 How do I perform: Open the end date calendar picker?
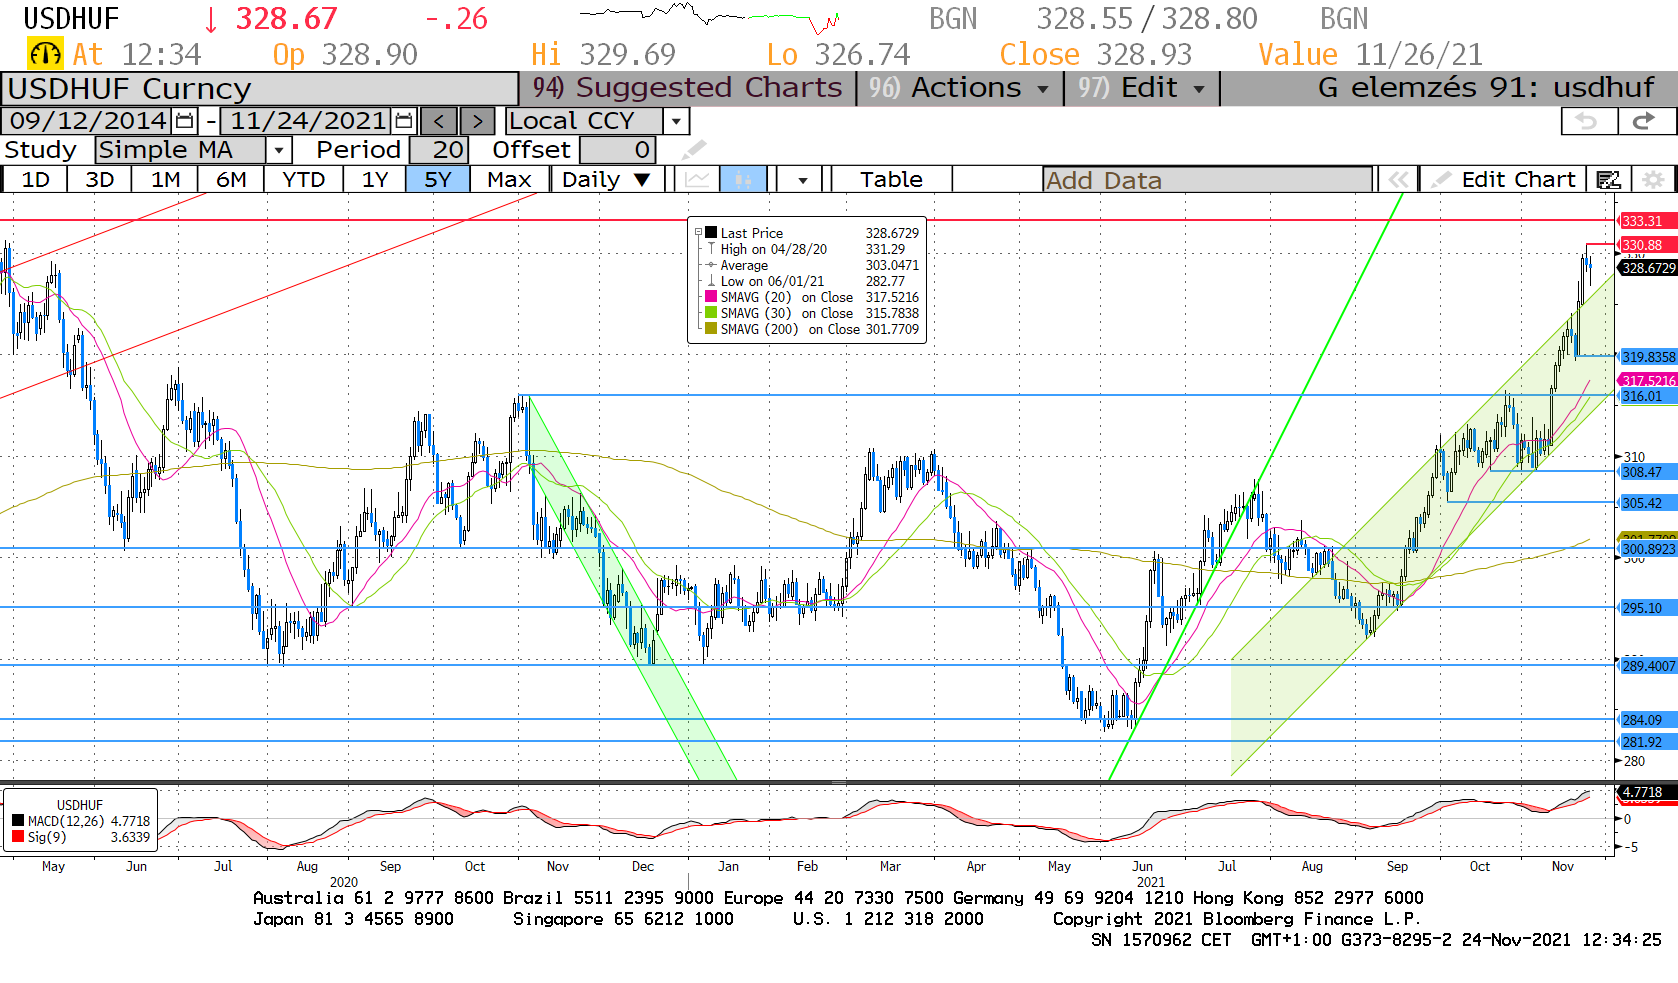pos(403,121)
